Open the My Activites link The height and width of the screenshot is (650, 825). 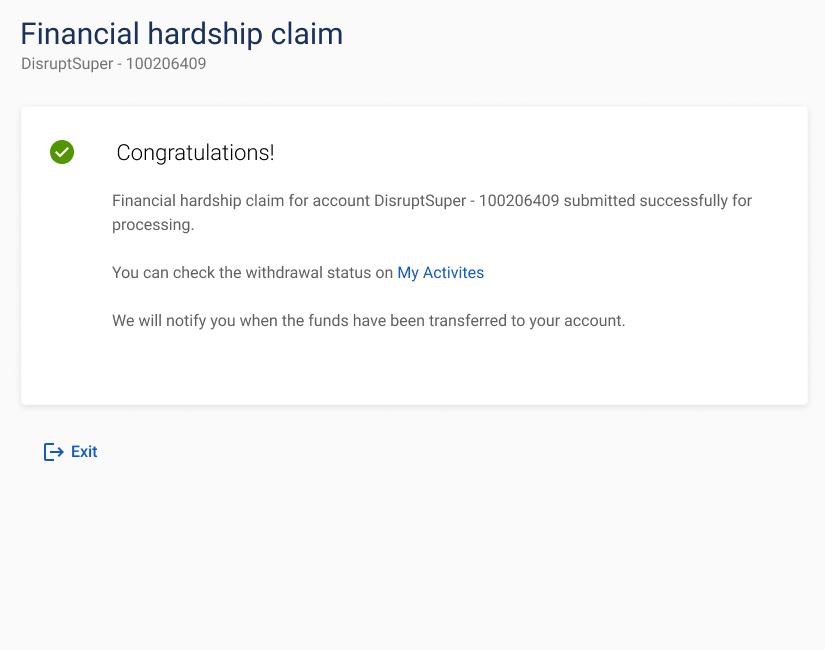point(440,273)
